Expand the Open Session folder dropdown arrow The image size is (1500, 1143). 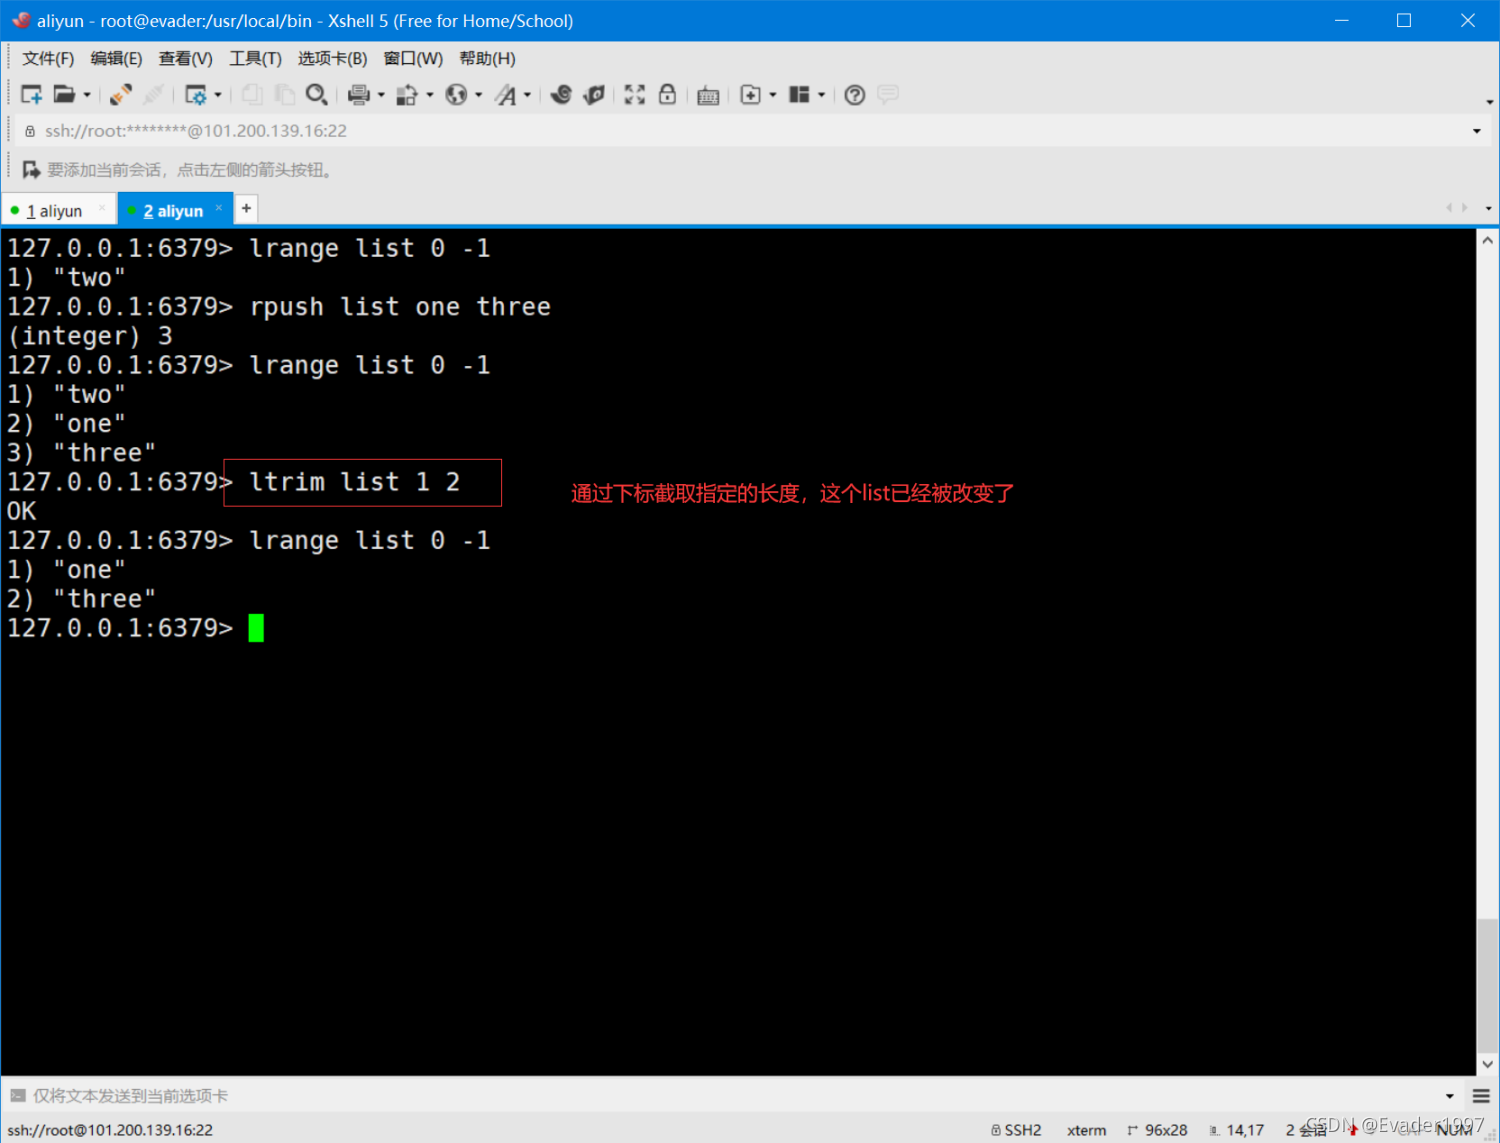pos(87,95)
